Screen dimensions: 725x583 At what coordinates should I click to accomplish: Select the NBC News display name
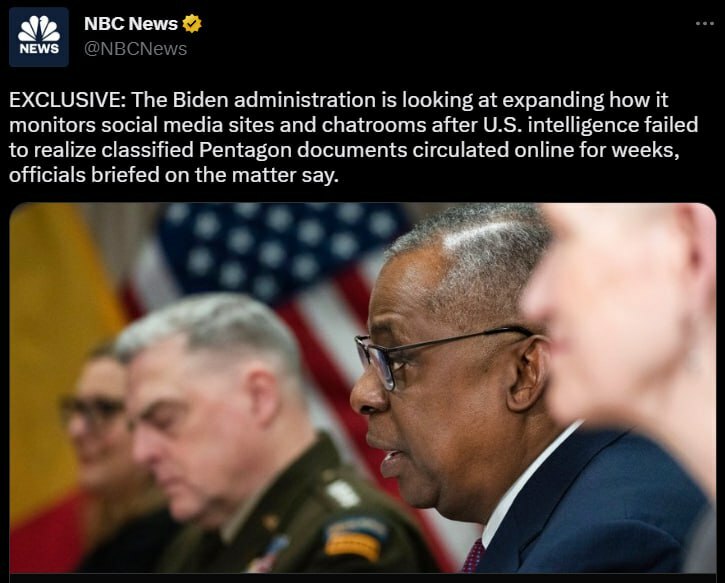coord(131,24)
